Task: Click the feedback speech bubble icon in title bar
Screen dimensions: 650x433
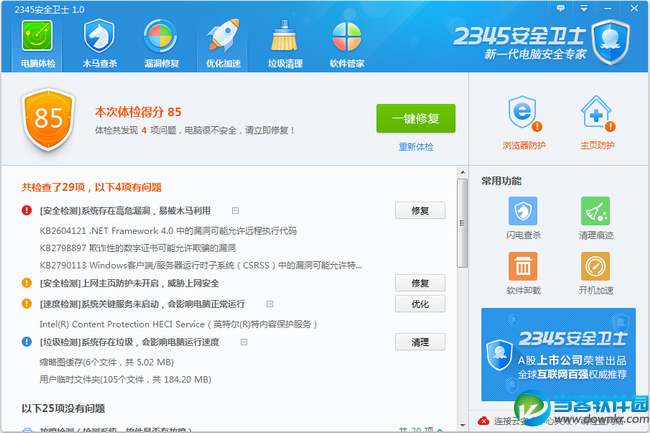Action: pos(561,8)
